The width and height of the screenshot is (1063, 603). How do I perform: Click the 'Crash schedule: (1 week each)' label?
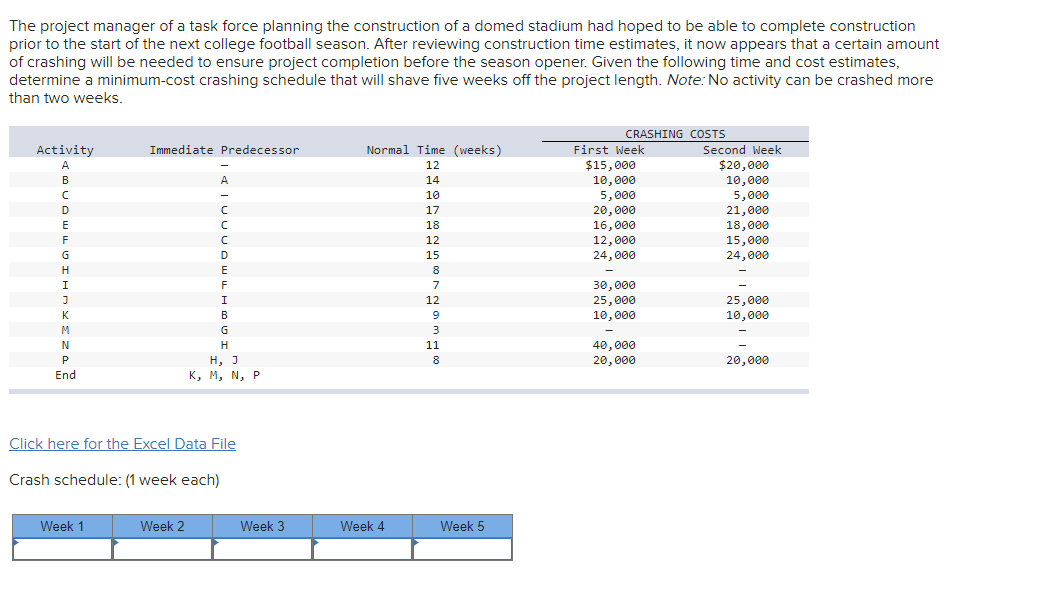tap(115, 480)
